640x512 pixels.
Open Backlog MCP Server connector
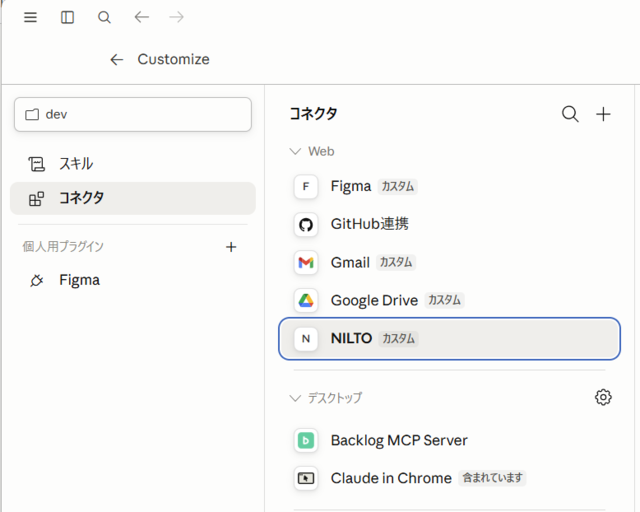point(449,441)
